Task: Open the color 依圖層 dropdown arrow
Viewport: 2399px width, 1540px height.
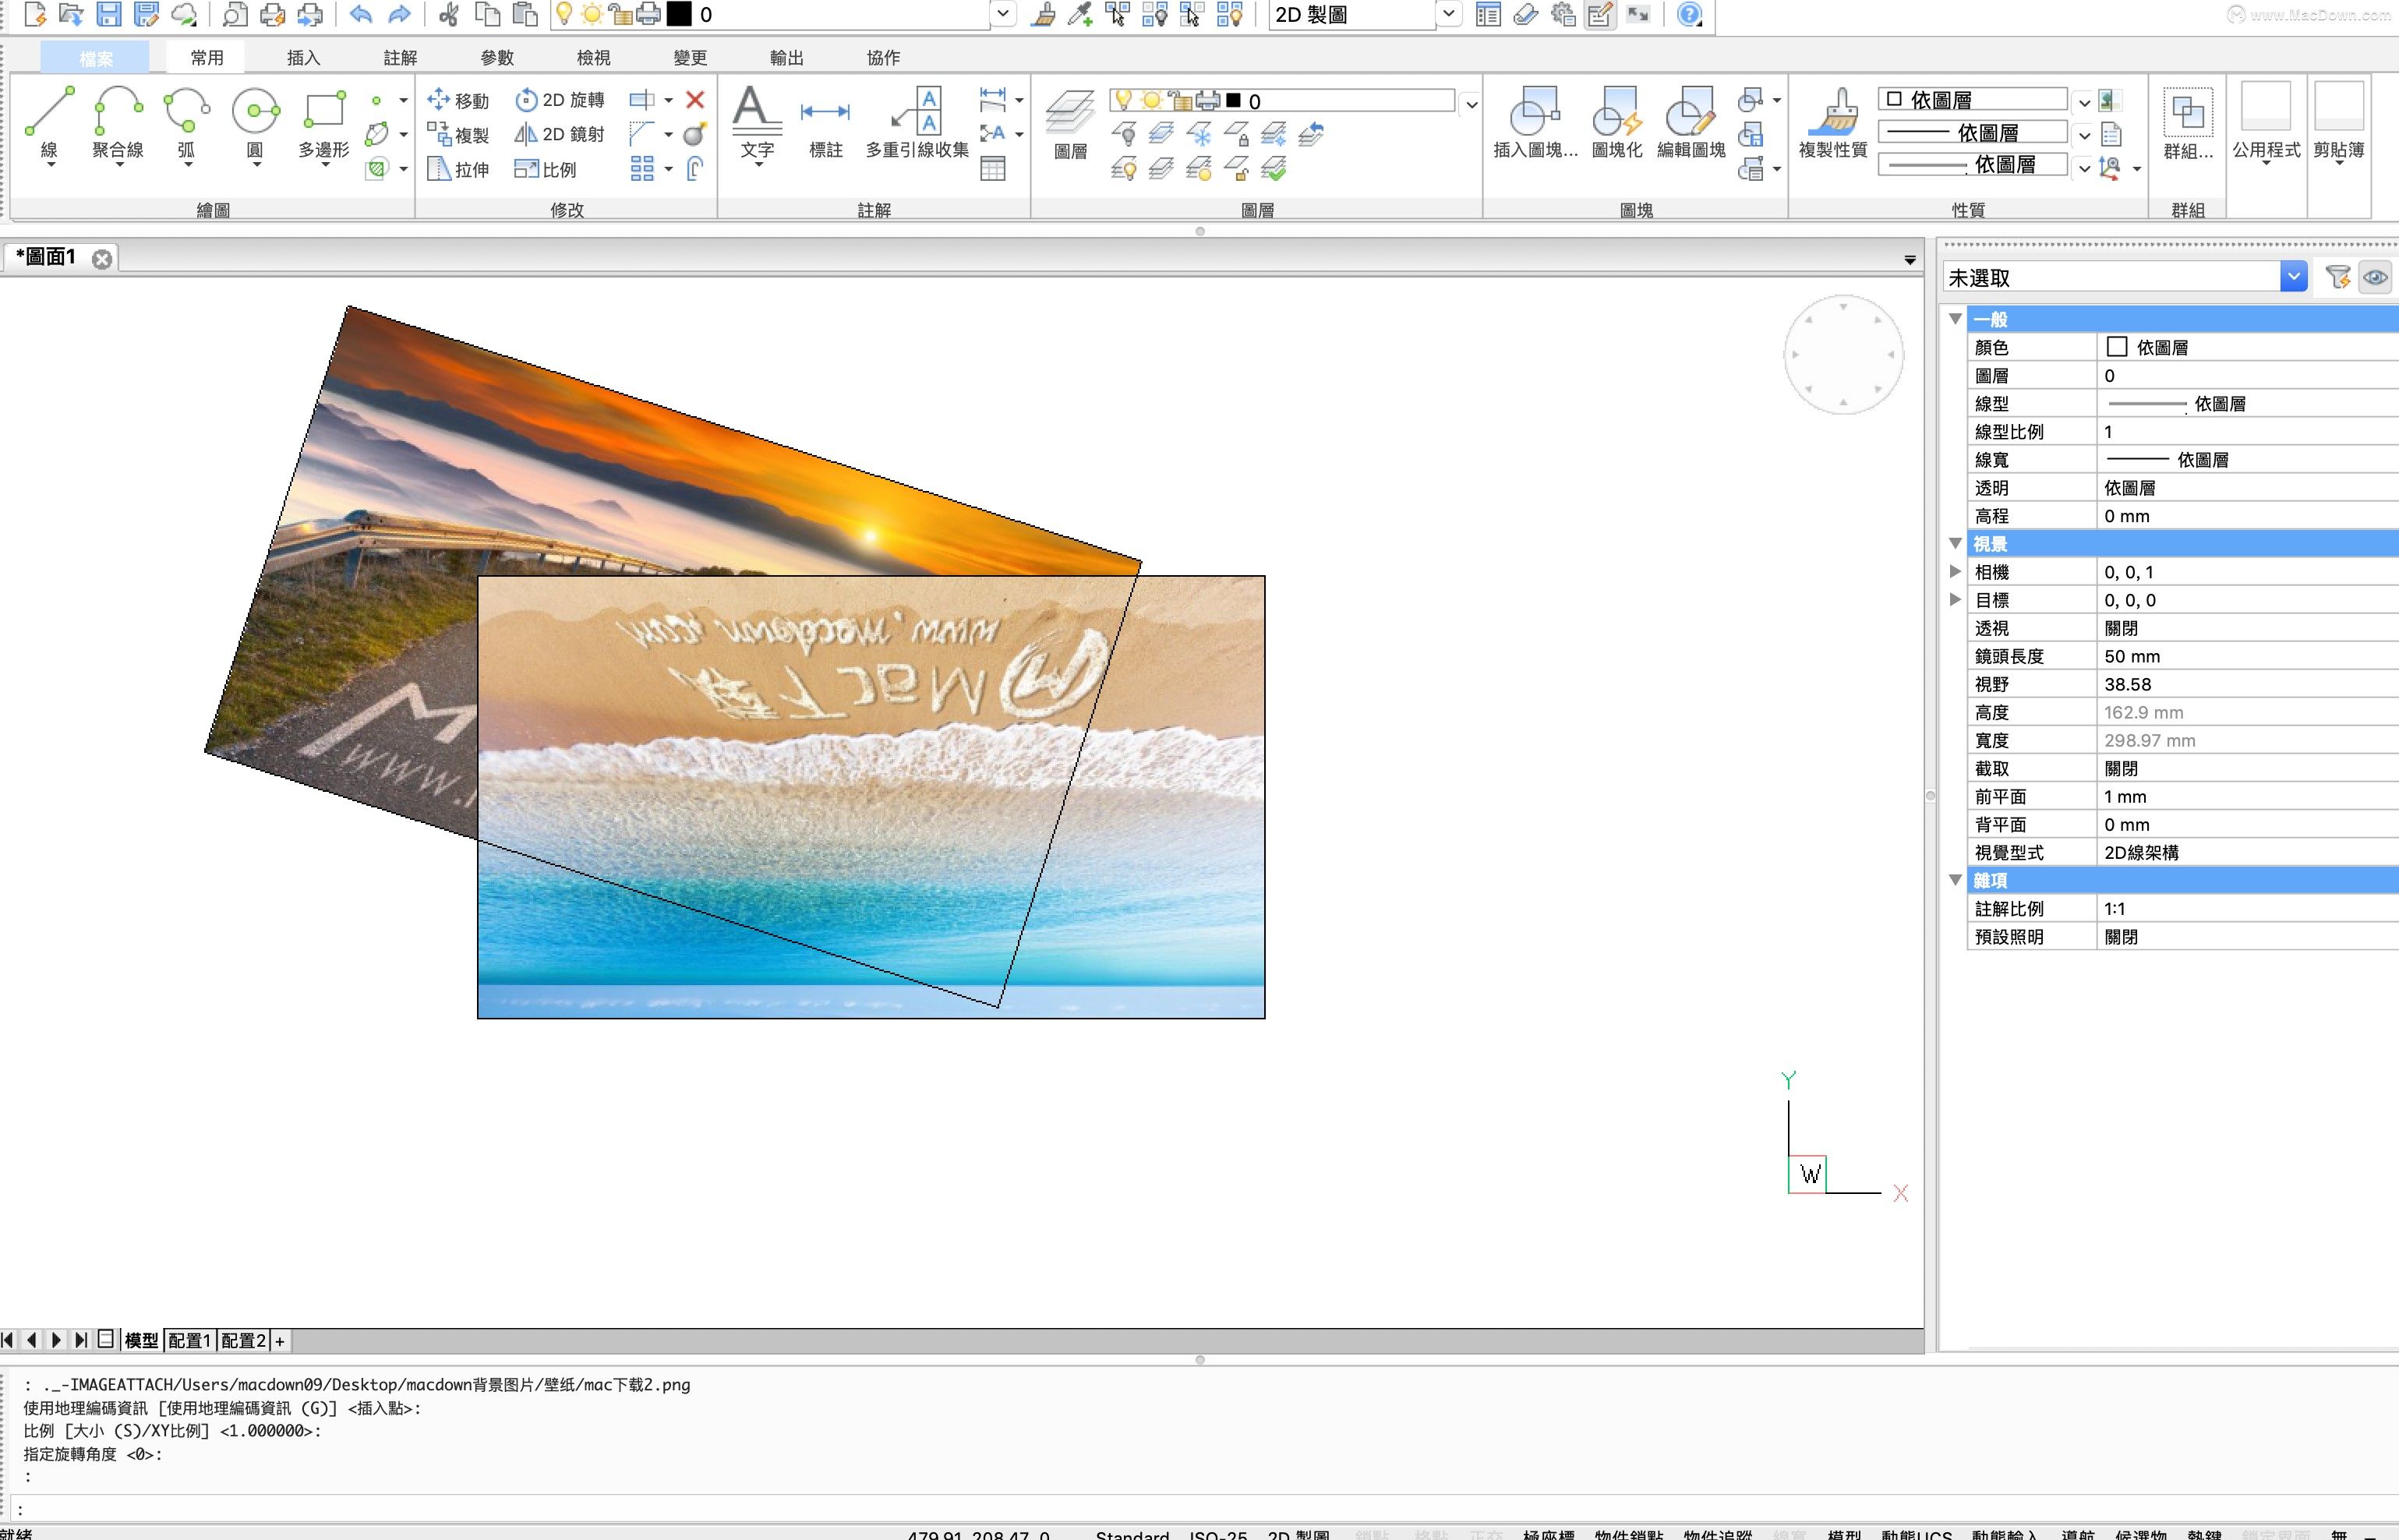Action: pos(2084,101)
